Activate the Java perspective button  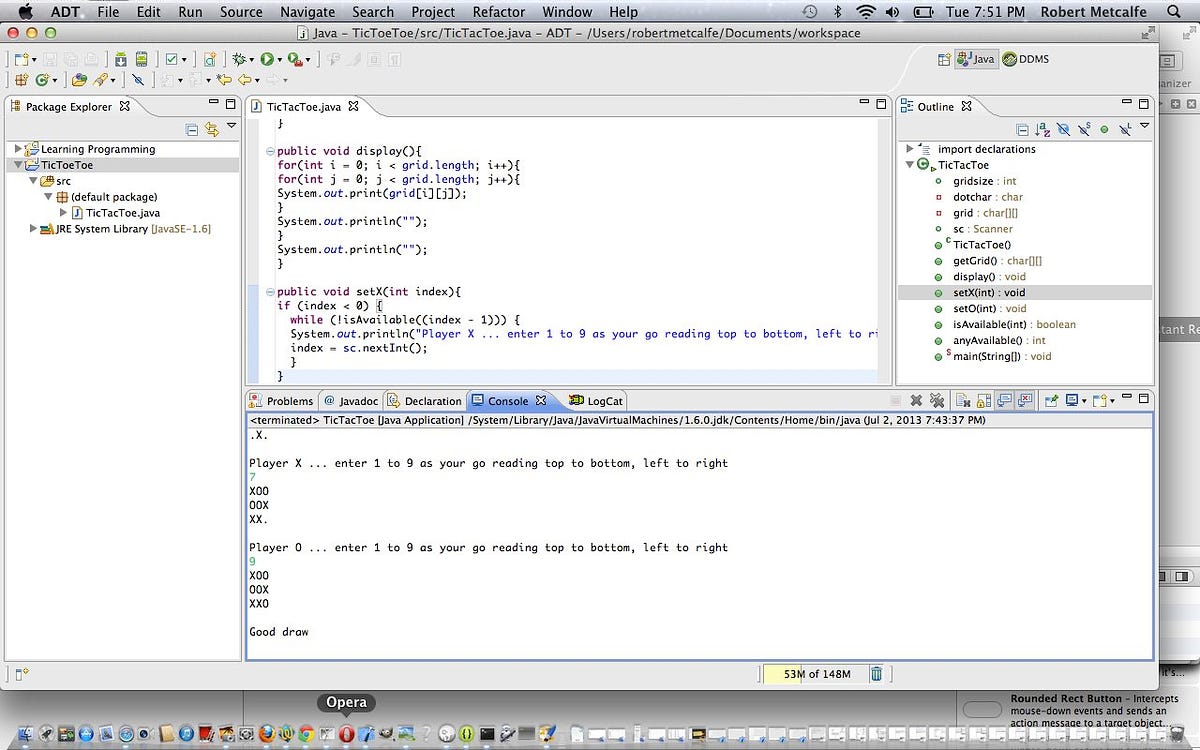(975, 58)
